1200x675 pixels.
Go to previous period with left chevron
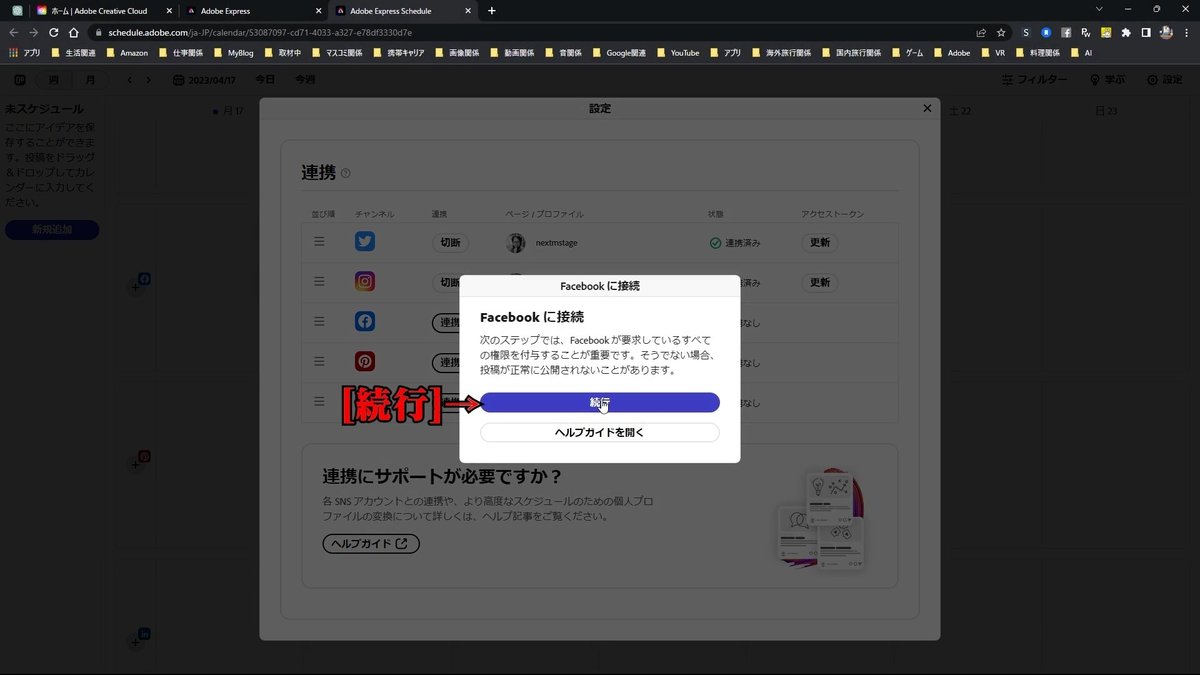pos(130,80)
